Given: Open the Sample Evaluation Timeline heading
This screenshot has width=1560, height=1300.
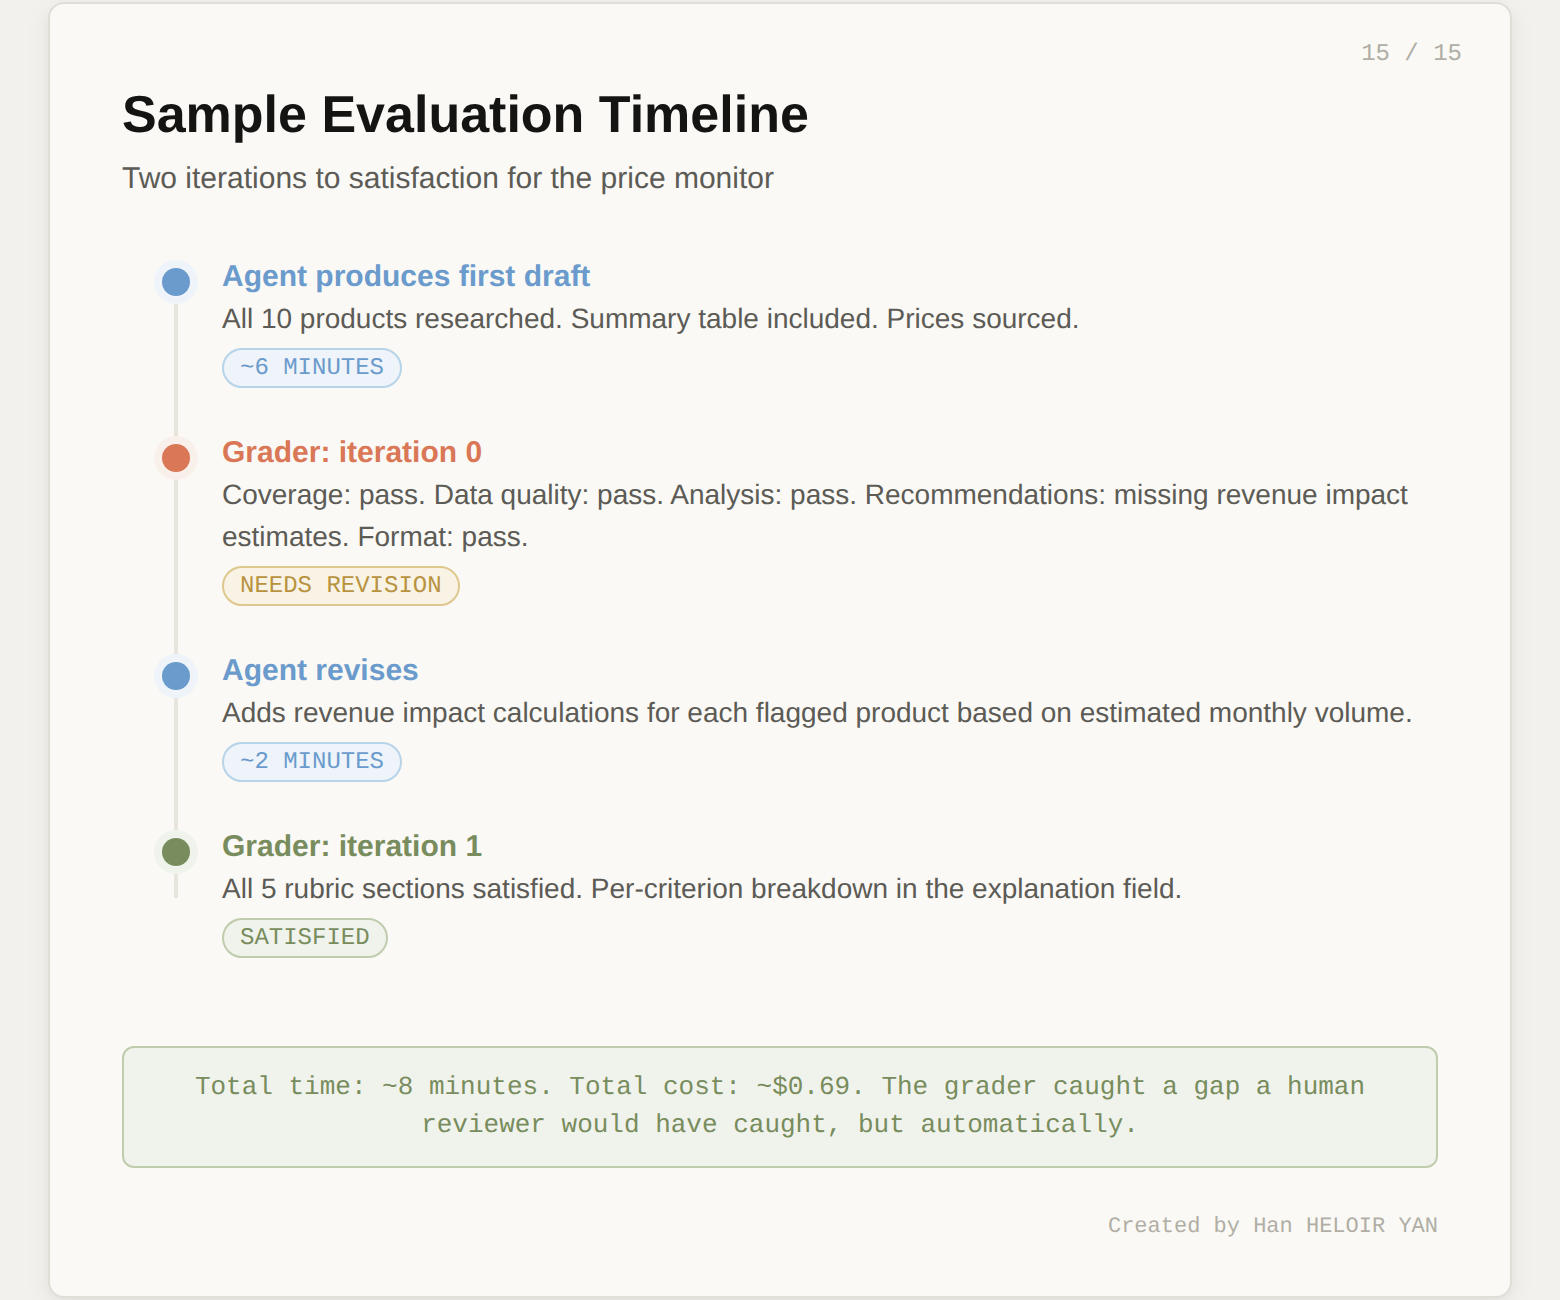Looking at the screenshot, I should tap(464, 113).
